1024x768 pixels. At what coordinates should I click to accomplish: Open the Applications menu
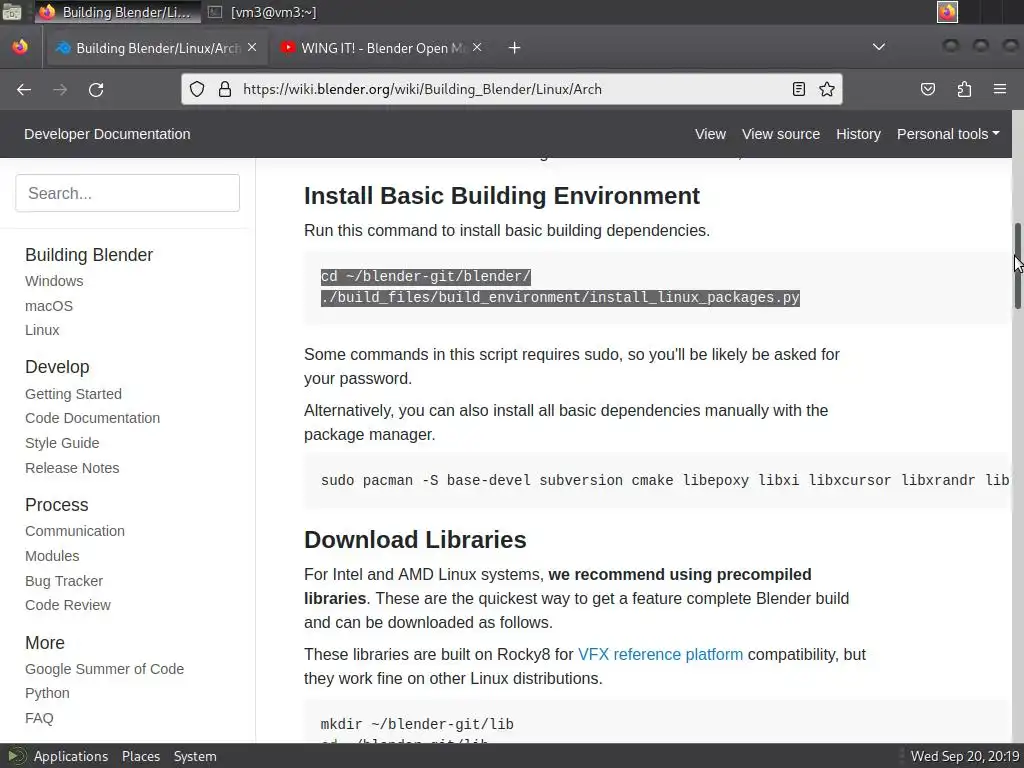coord(71,756)
